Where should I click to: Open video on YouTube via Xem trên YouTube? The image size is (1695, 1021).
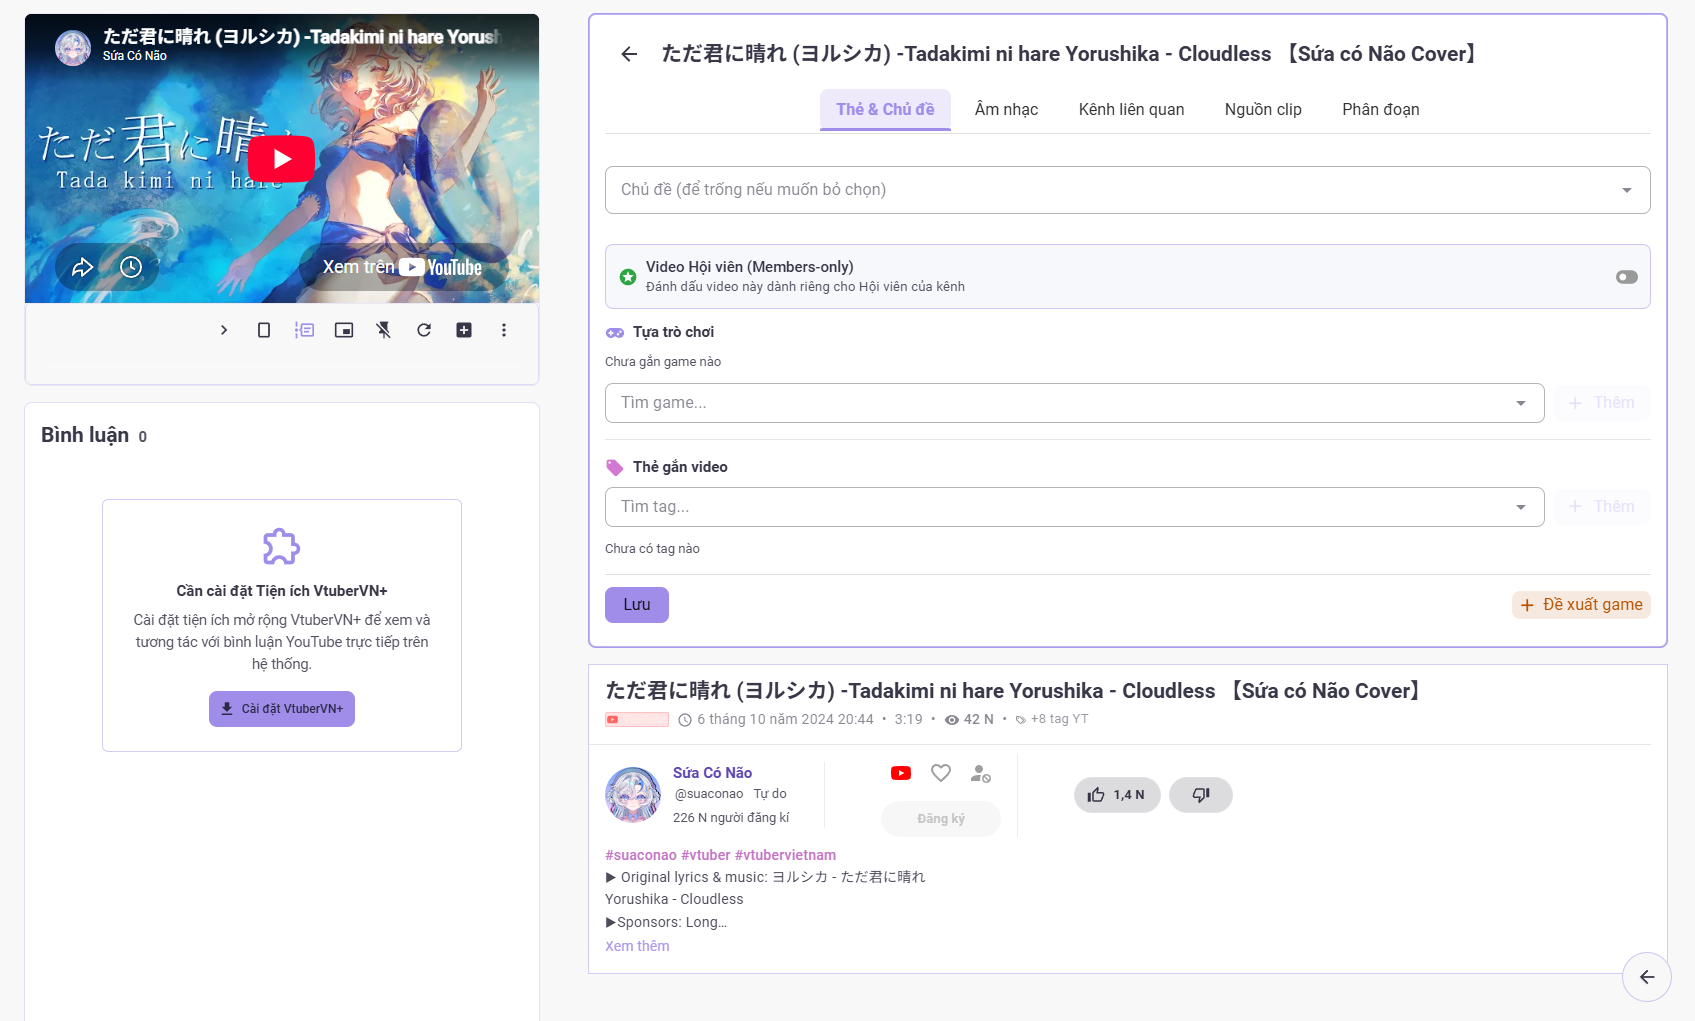[x=402, y=267]
